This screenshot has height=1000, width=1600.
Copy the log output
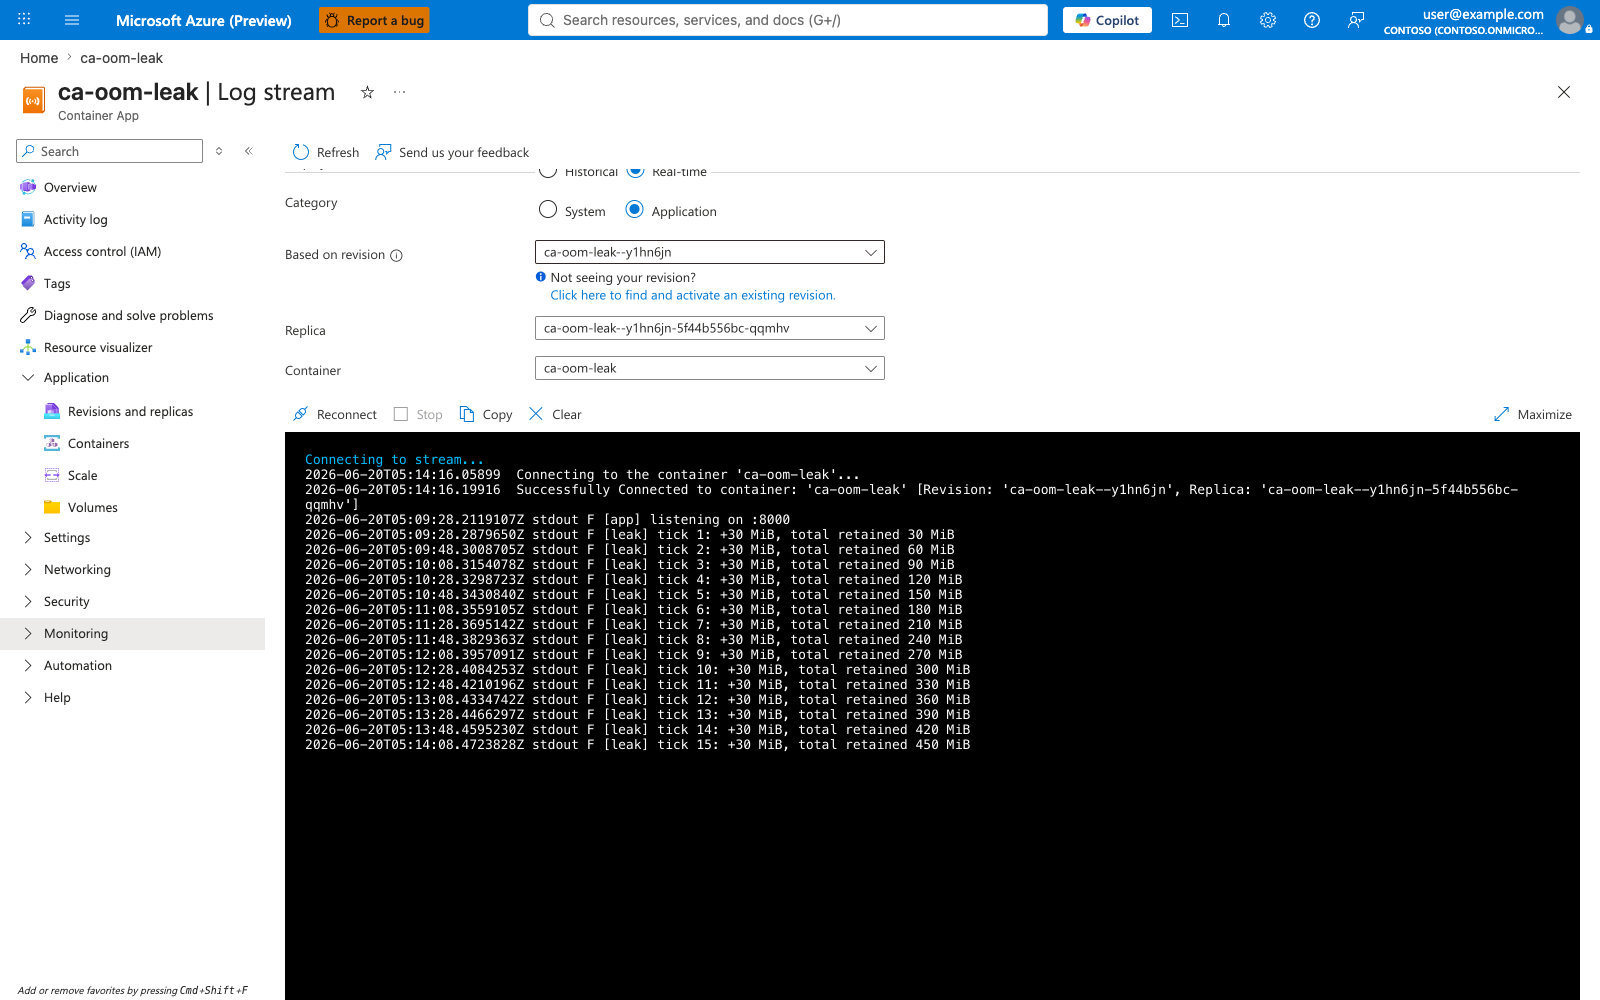tap(486, 414)
